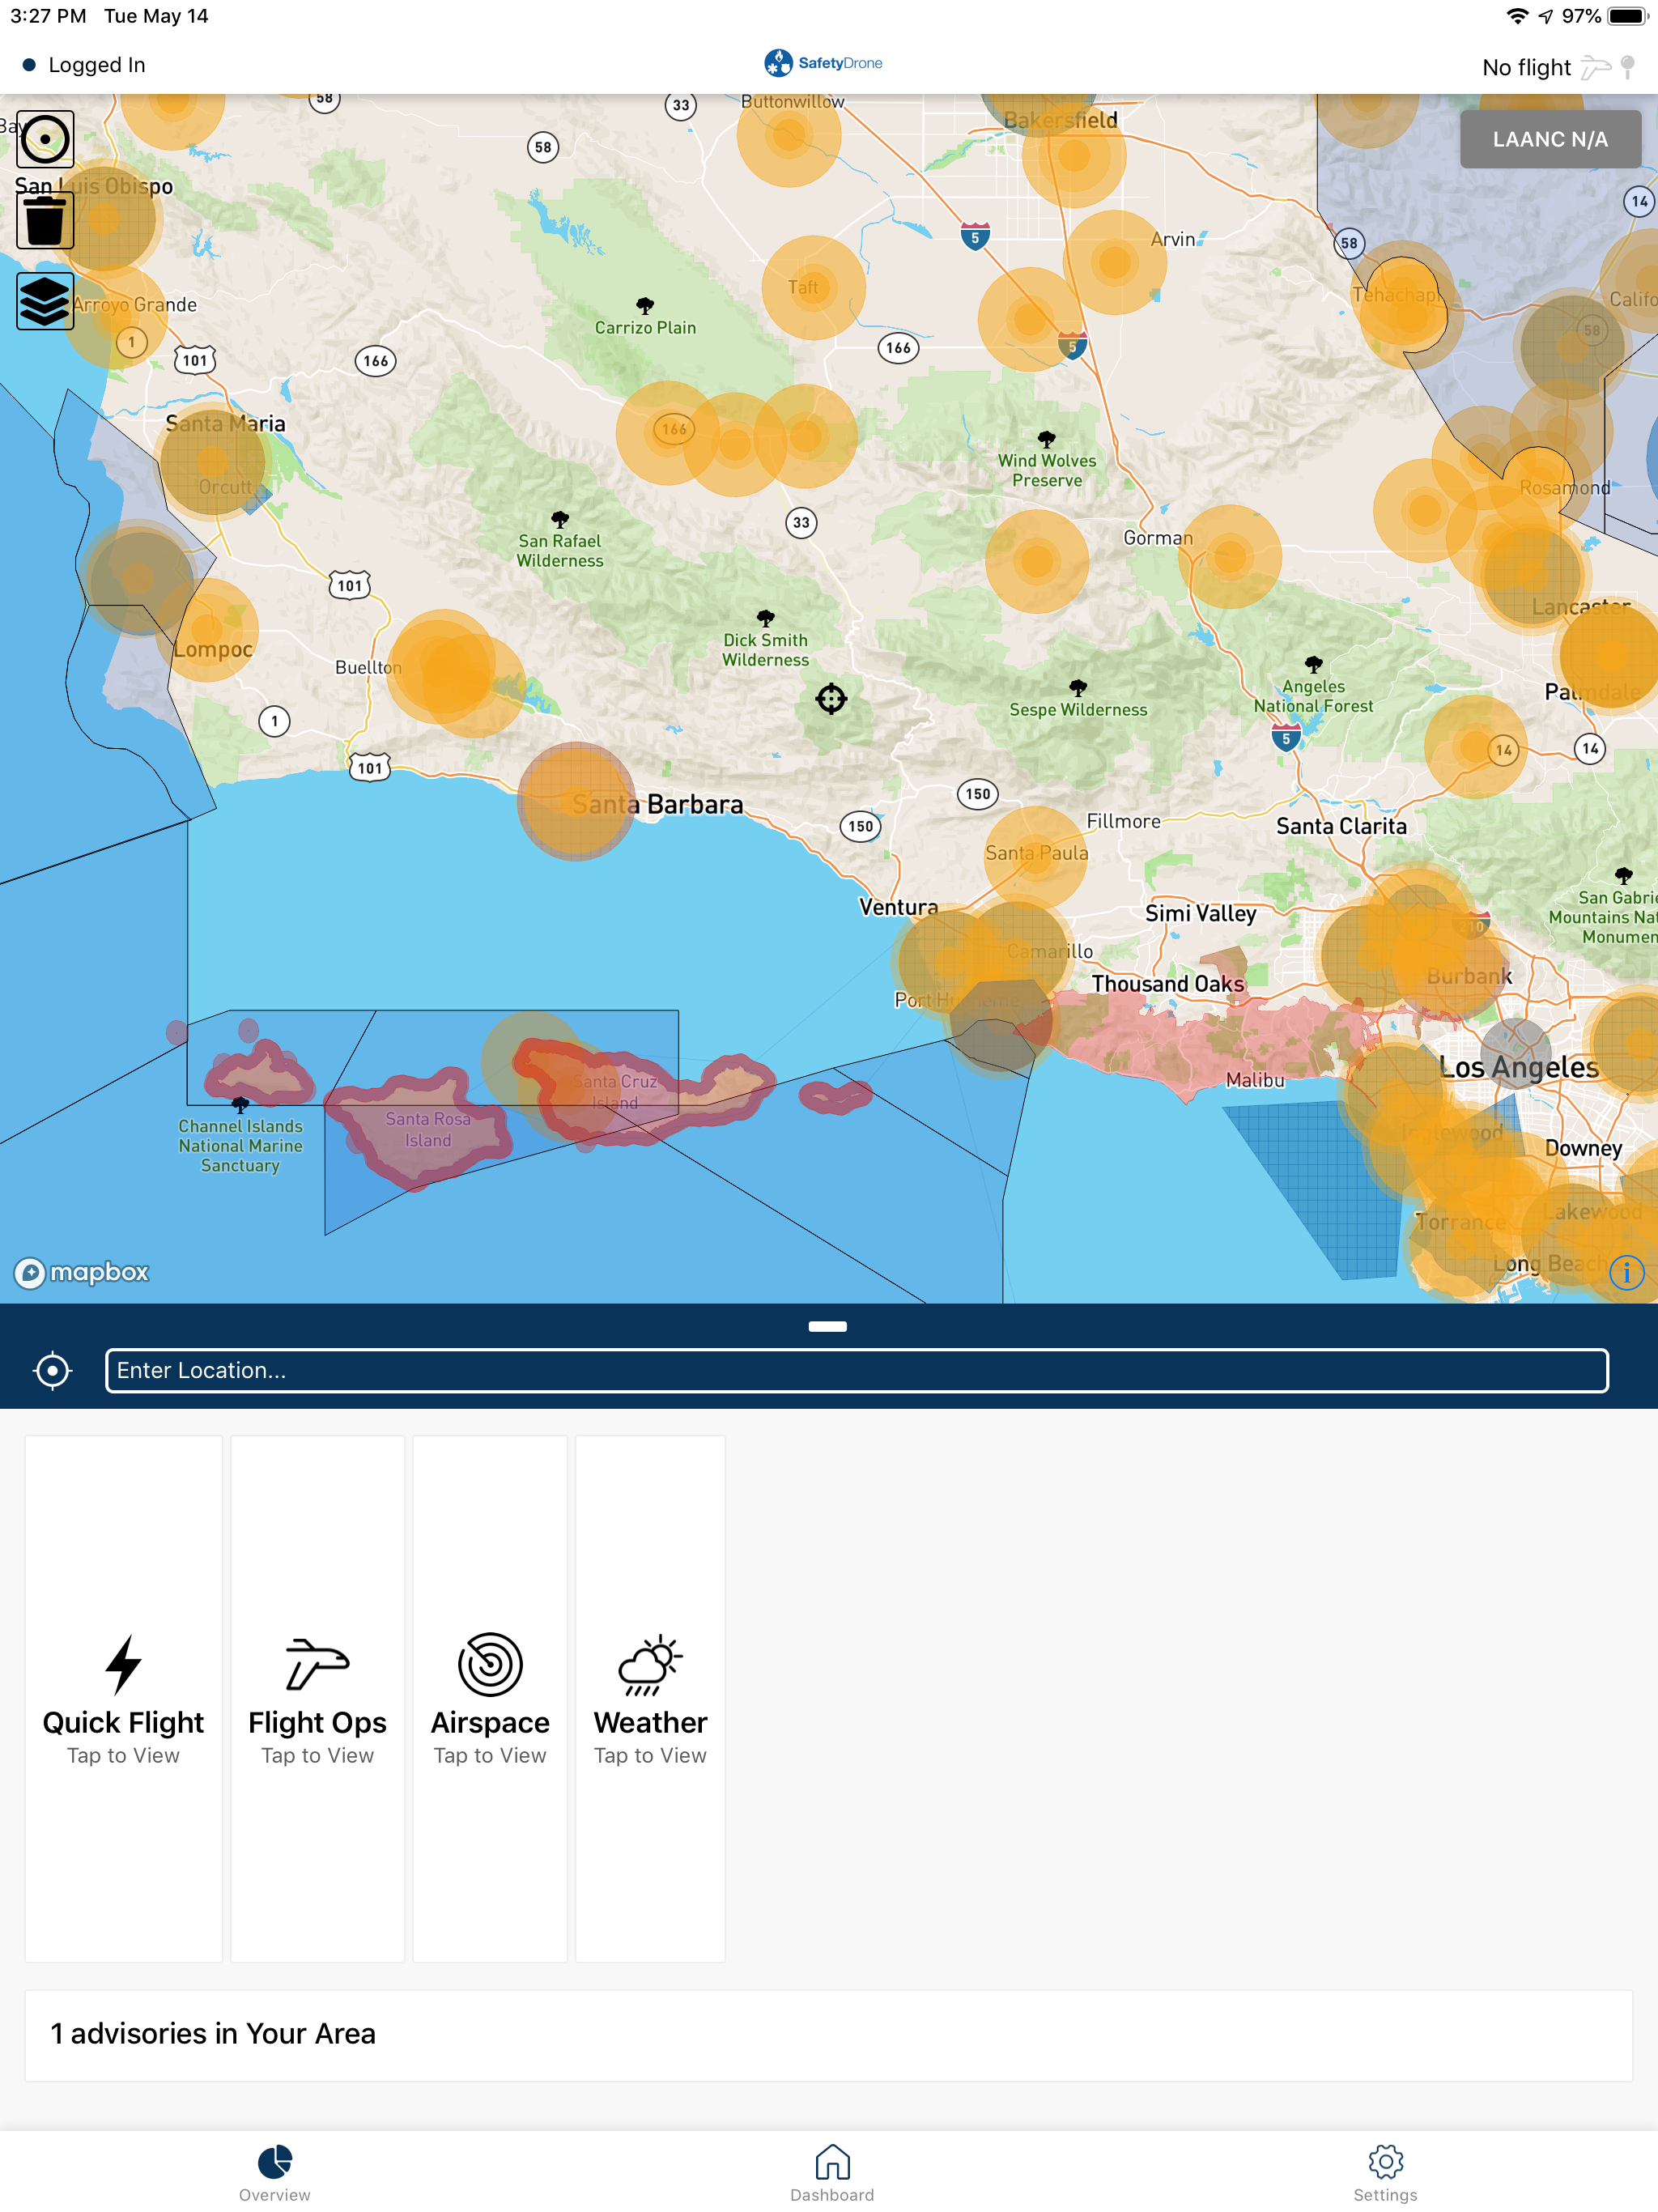Tap the Dick Smith Wilderness tree icon
This screenshot has width=1658, height=2212.
(765, 618)
